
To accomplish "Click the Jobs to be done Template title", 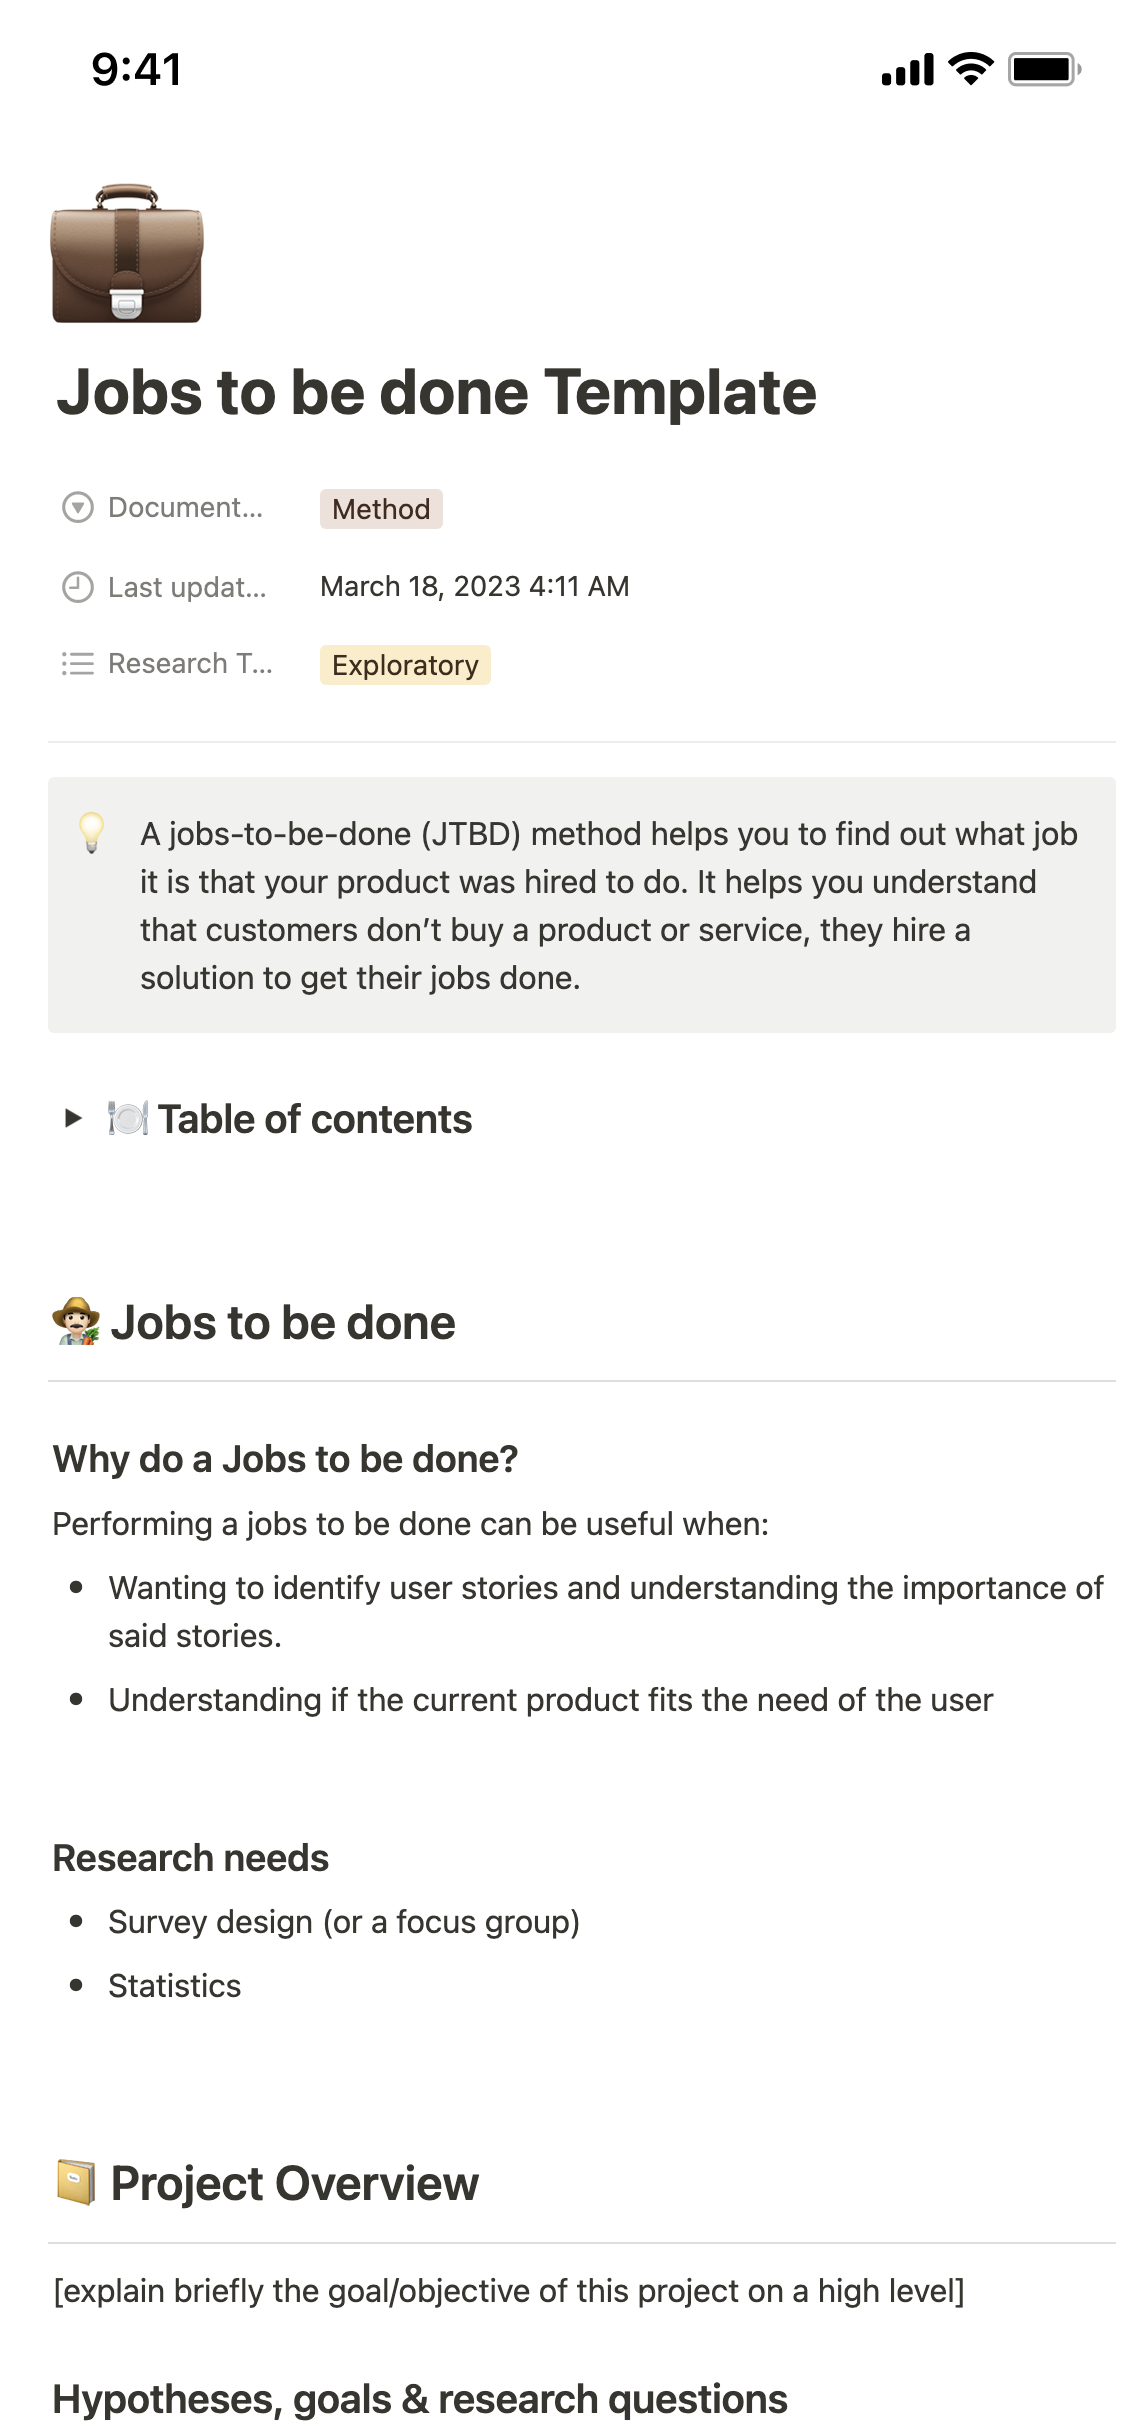I will [436, 392].
